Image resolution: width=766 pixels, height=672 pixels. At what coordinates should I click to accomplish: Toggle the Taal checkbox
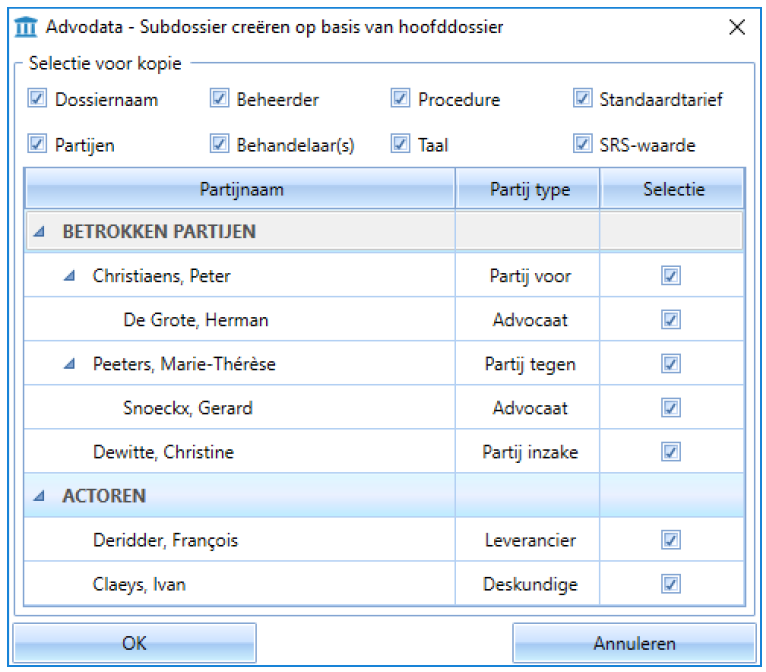(400, 144)
